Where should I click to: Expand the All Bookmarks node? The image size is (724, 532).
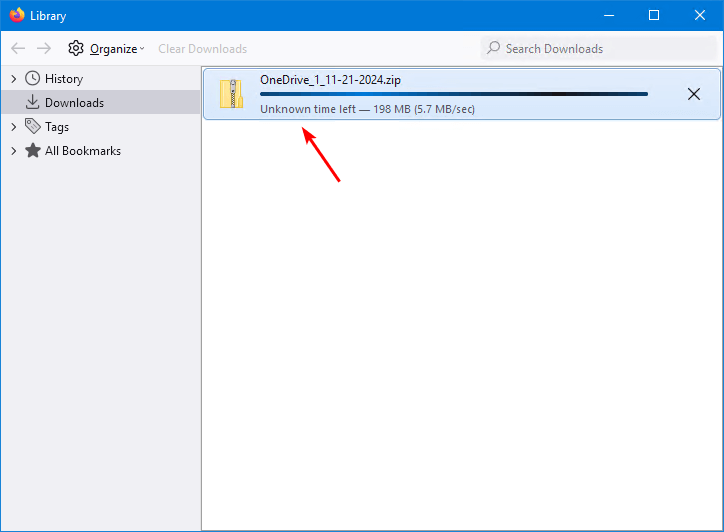(13, 151)
